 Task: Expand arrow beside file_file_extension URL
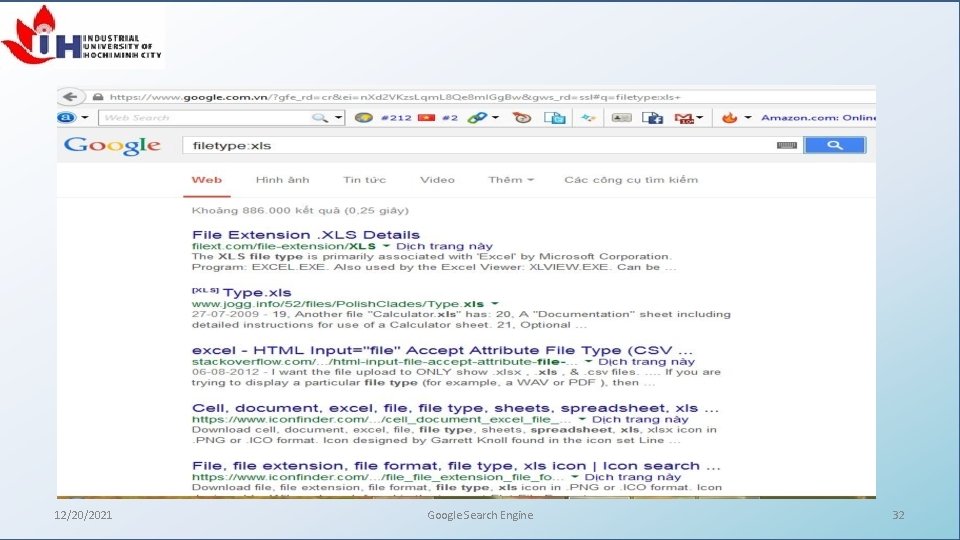[575, 477]
